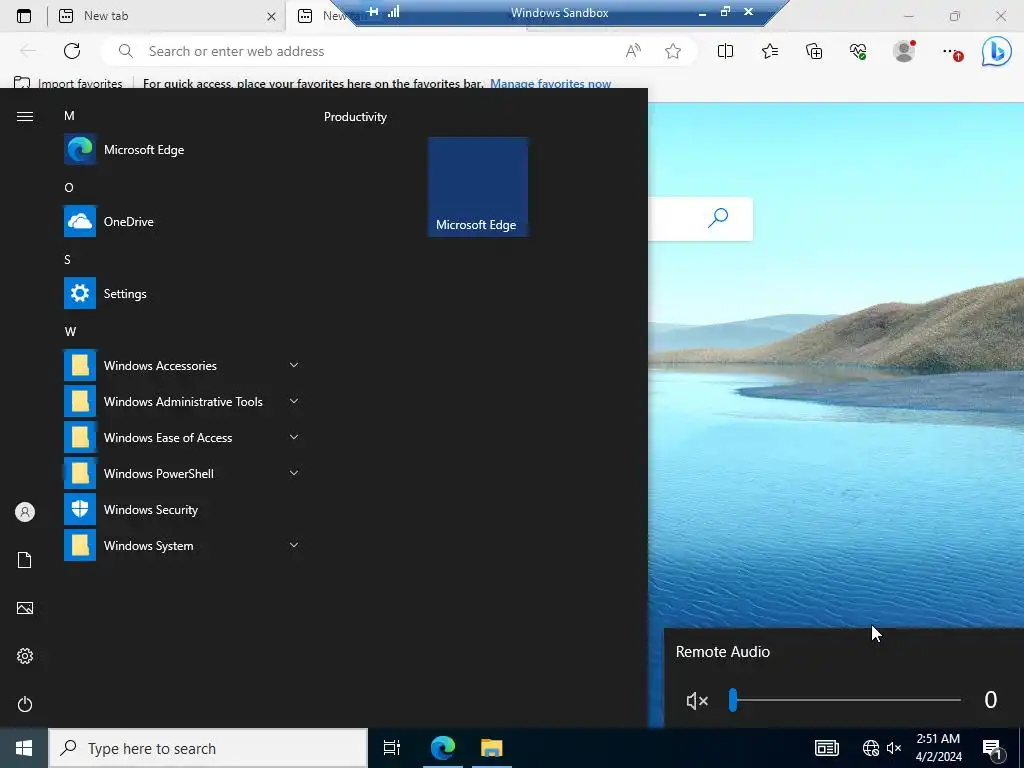1024x768 pixels.
Task: Open Browser essentials heart icon
Action: pyautogui.click(x=858, y=51)
